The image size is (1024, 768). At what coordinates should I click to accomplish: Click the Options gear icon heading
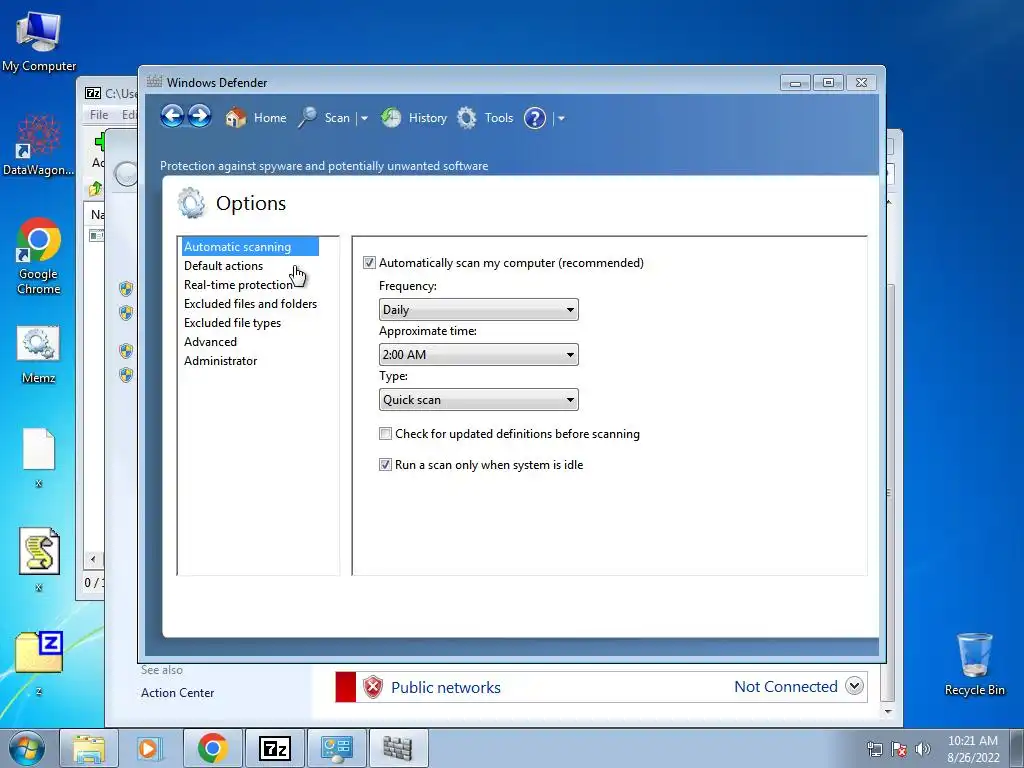191,203
